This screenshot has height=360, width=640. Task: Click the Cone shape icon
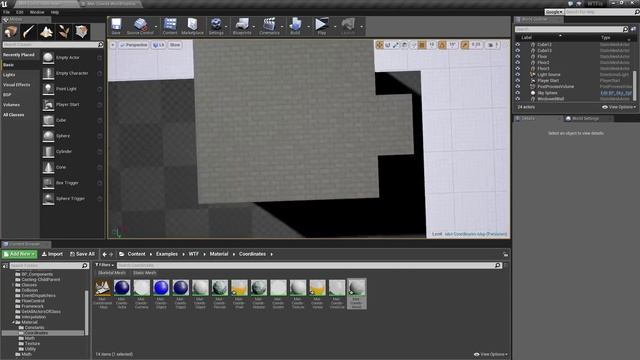click(x=48, y=167)
